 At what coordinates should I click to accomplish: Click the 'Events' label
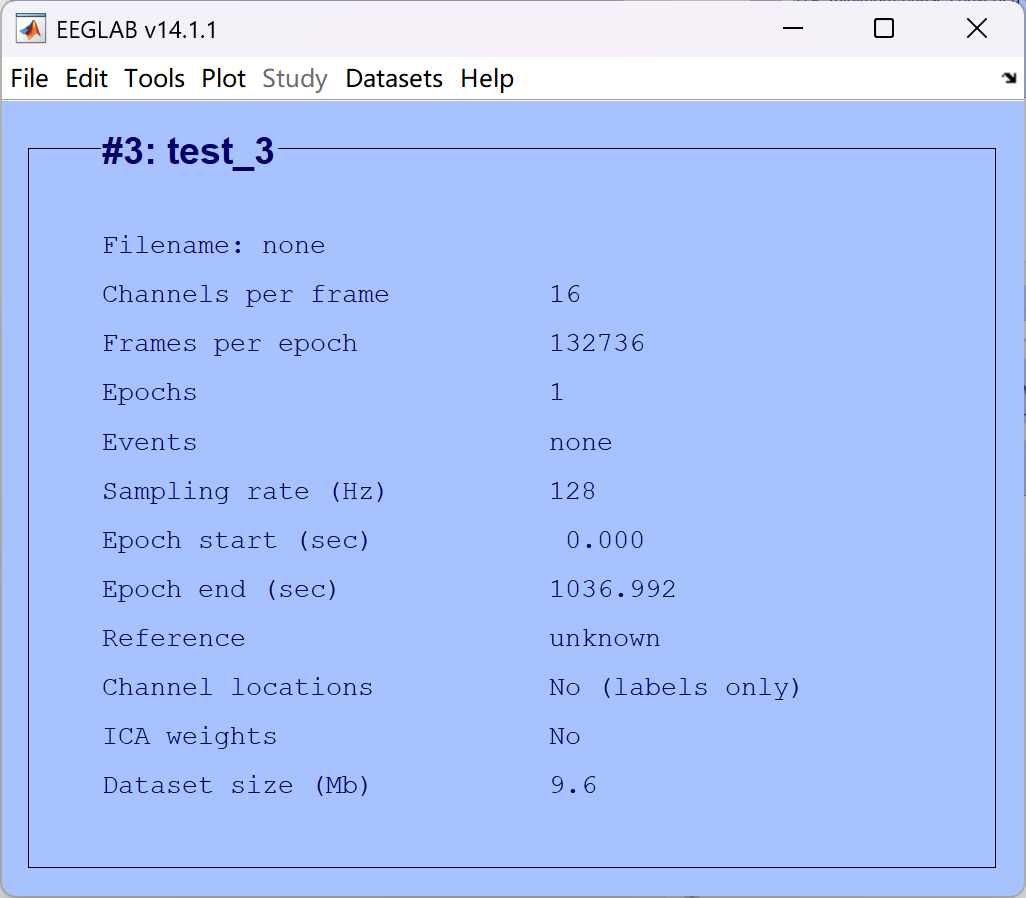click(150, 442)
